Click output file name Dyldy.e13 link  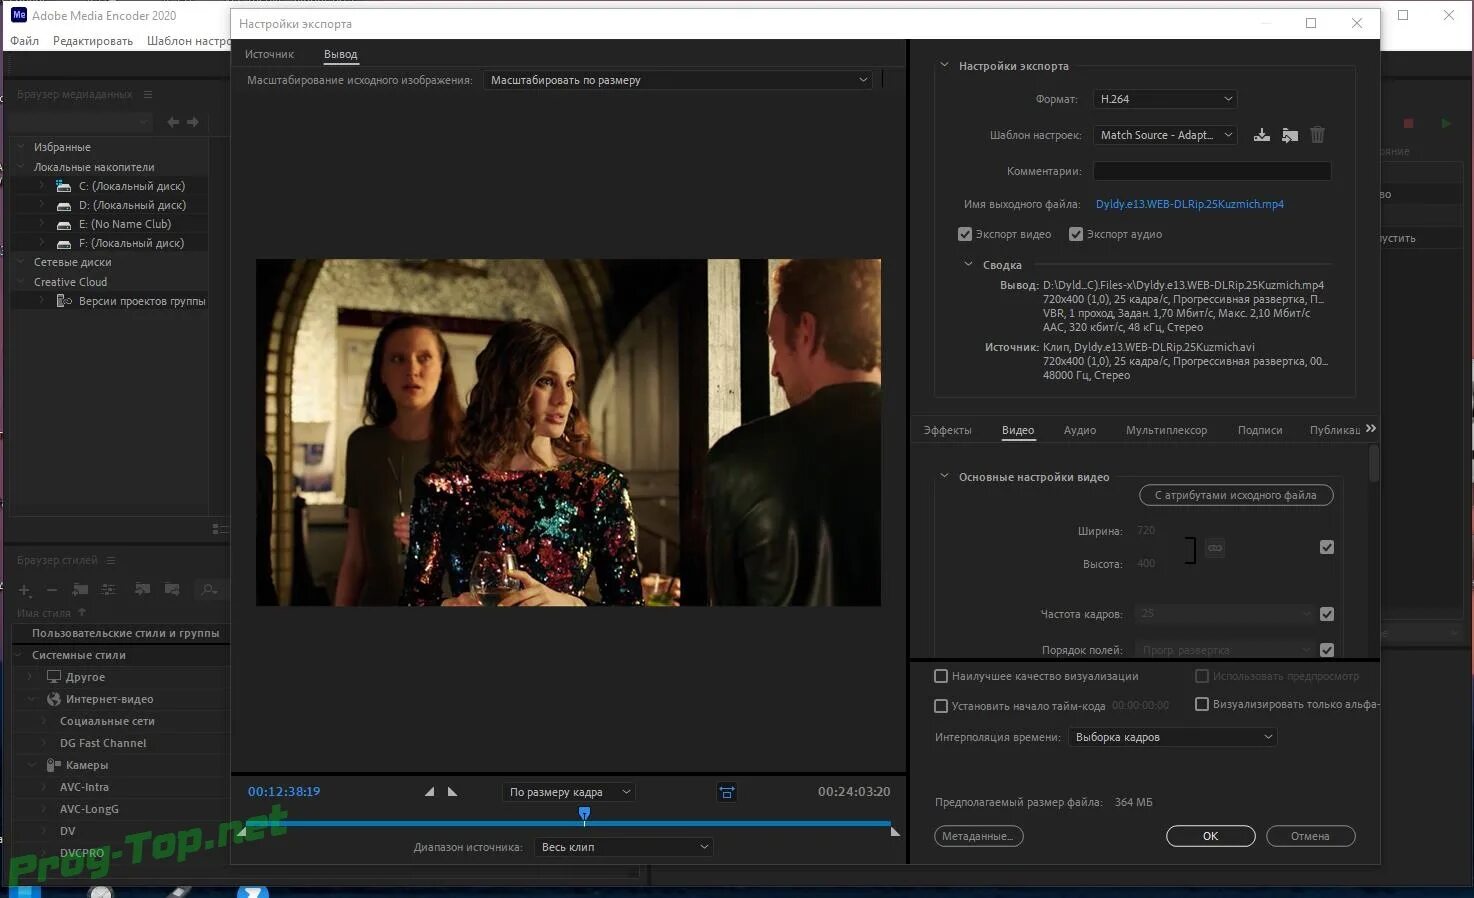coord(1190,204)
